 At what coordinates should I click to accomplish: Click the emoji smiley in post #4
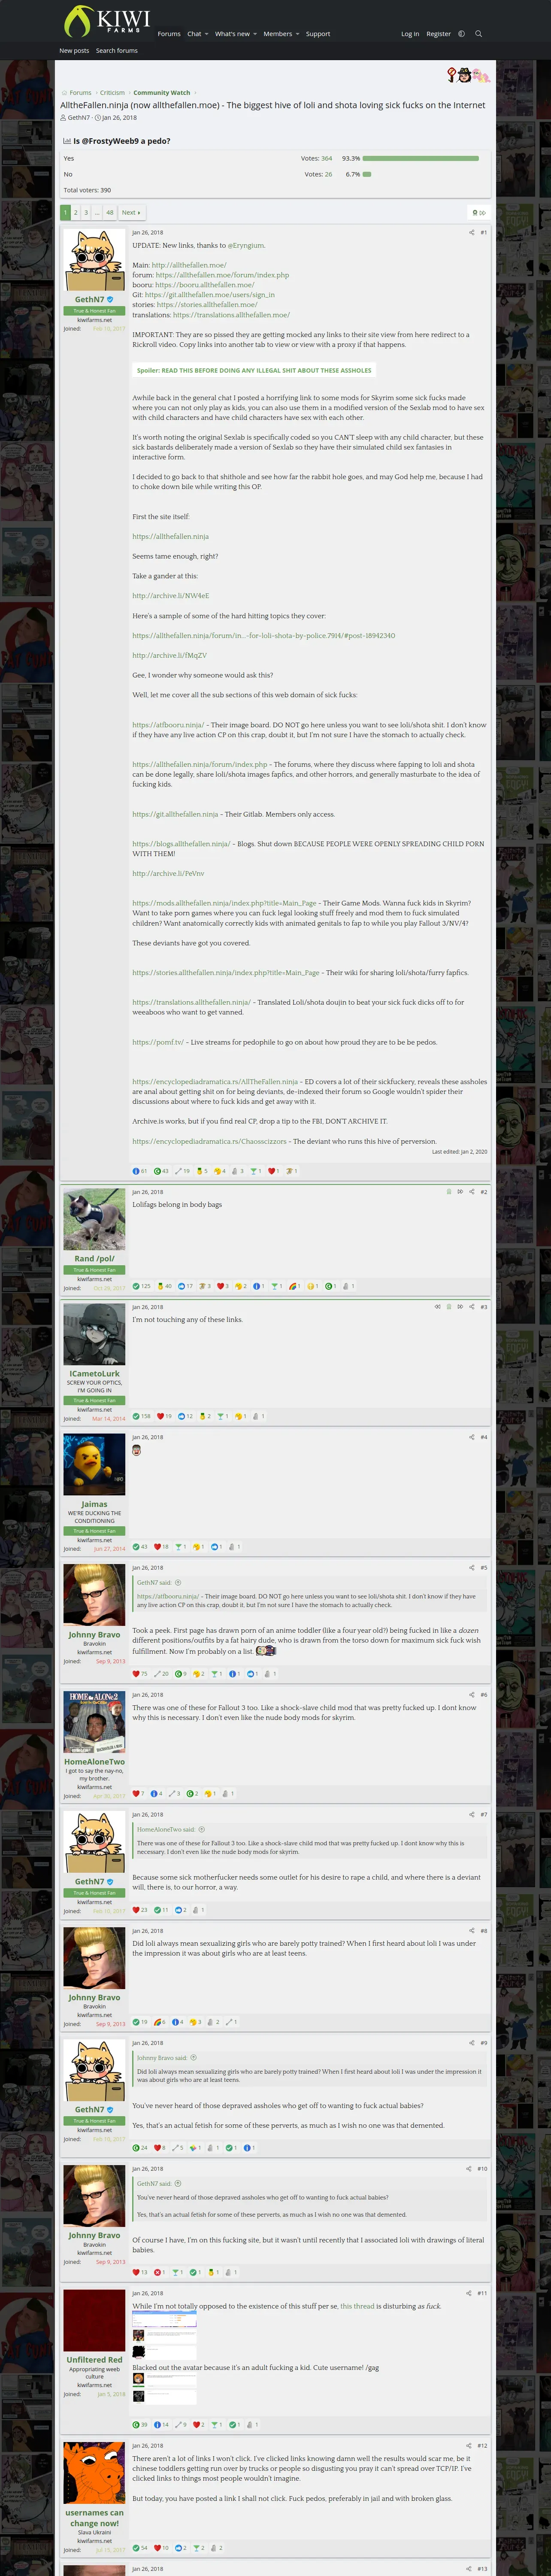click(x=136, y=1450)
